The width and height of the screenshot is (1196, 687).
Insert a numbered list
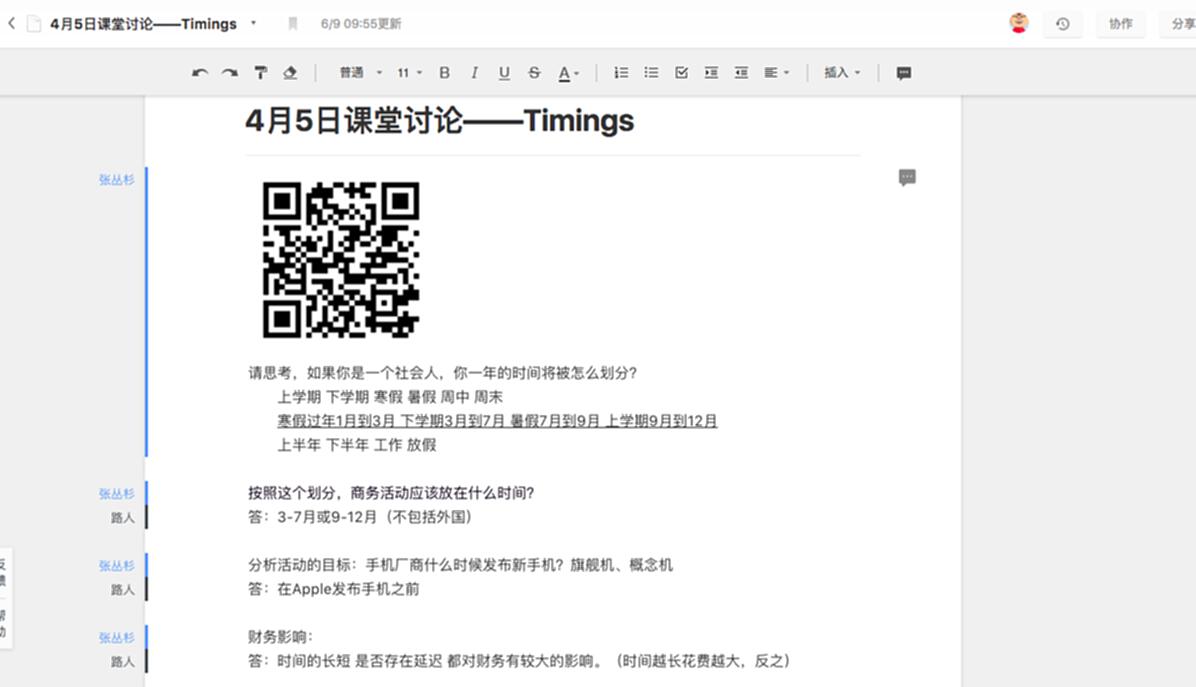[x=621, y=72]
